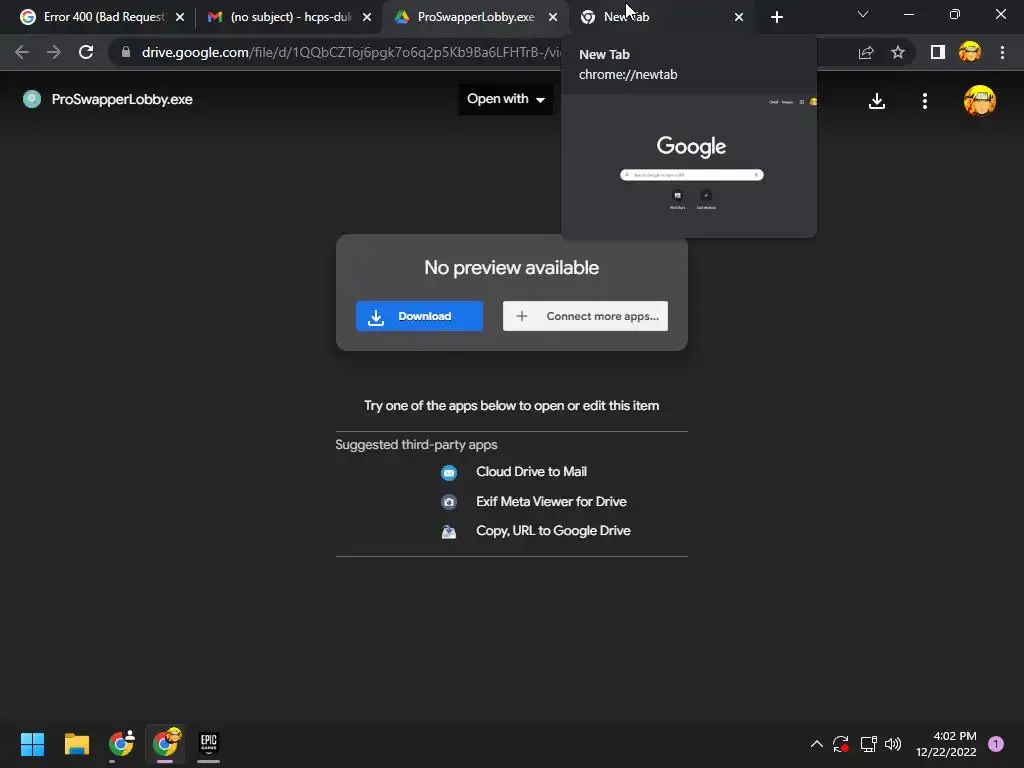Open the Chrome profile avatar in toolbar
Viewport: 1024px width, 768px height.
pyautogui.click(x=970, y=52)
